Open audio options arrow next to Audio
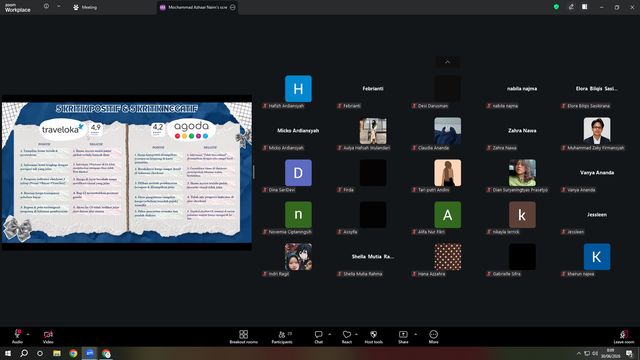 [x=28, y=334]
